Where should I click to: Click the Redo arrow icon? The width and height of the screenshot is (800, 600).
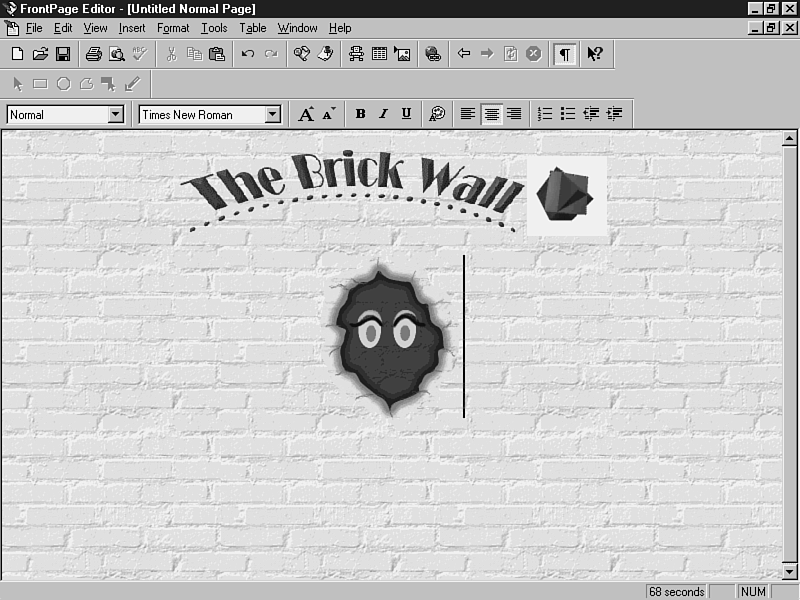271,54
